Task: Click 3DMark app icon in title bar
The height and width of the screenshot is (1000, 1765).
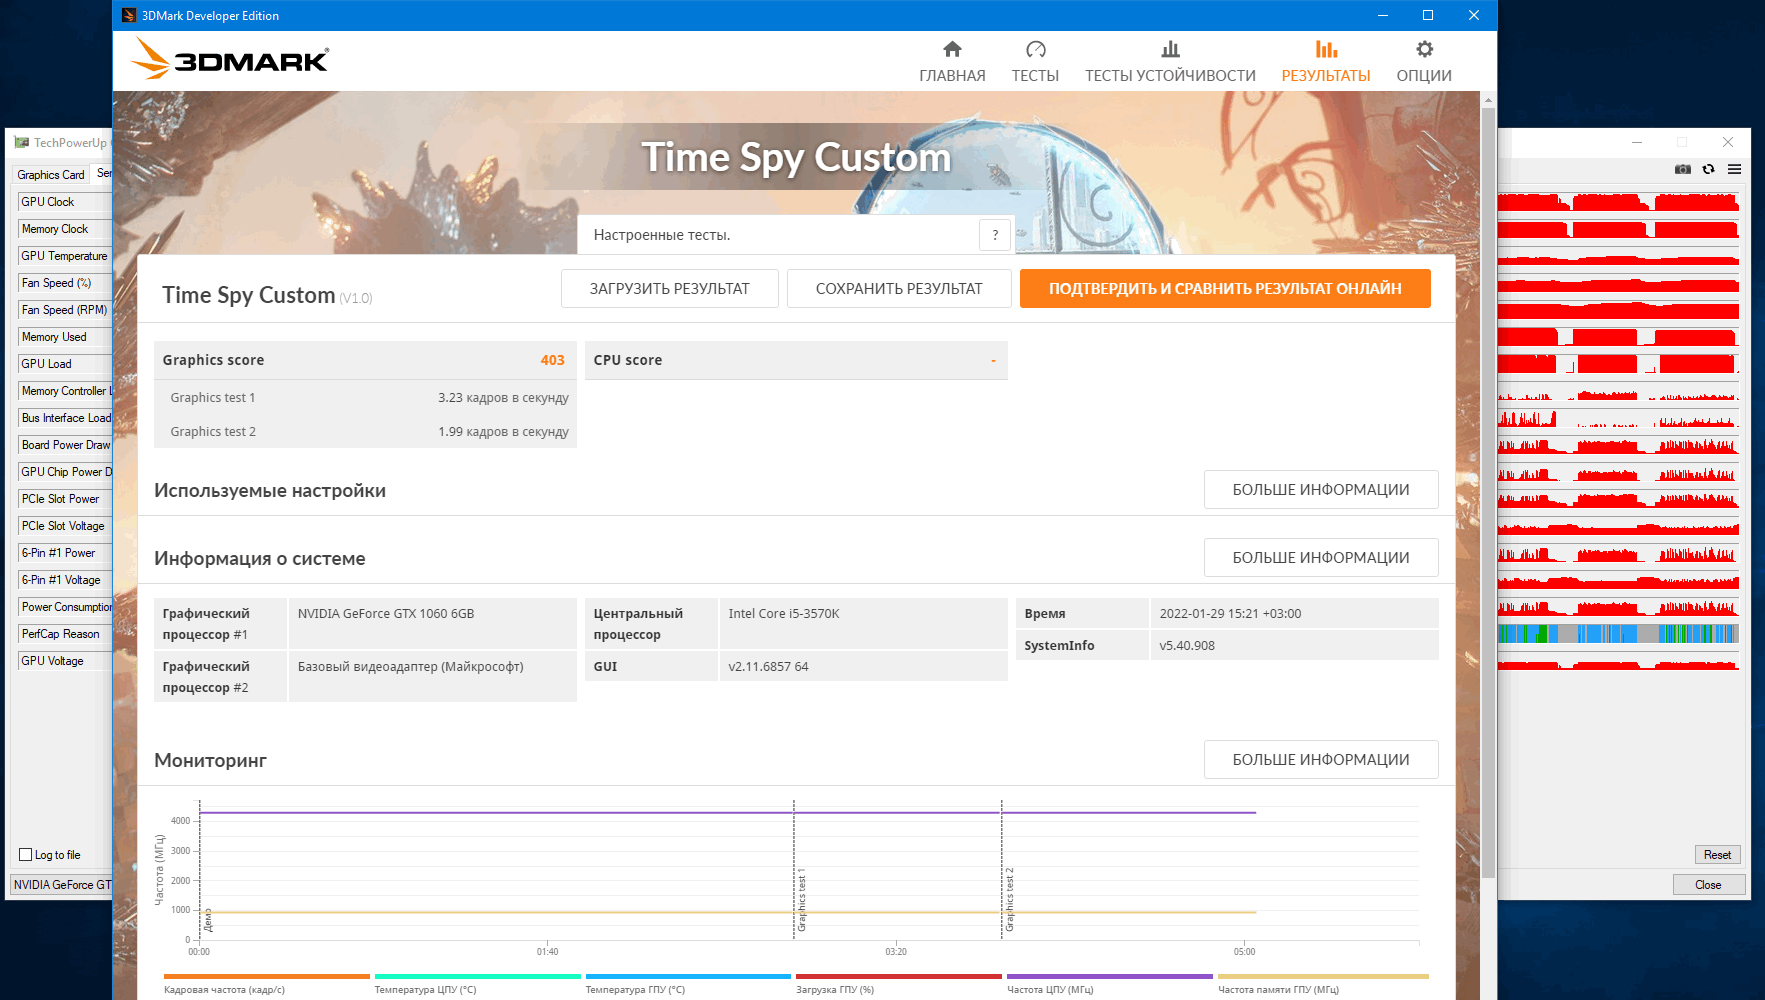Action: (129, 15)
